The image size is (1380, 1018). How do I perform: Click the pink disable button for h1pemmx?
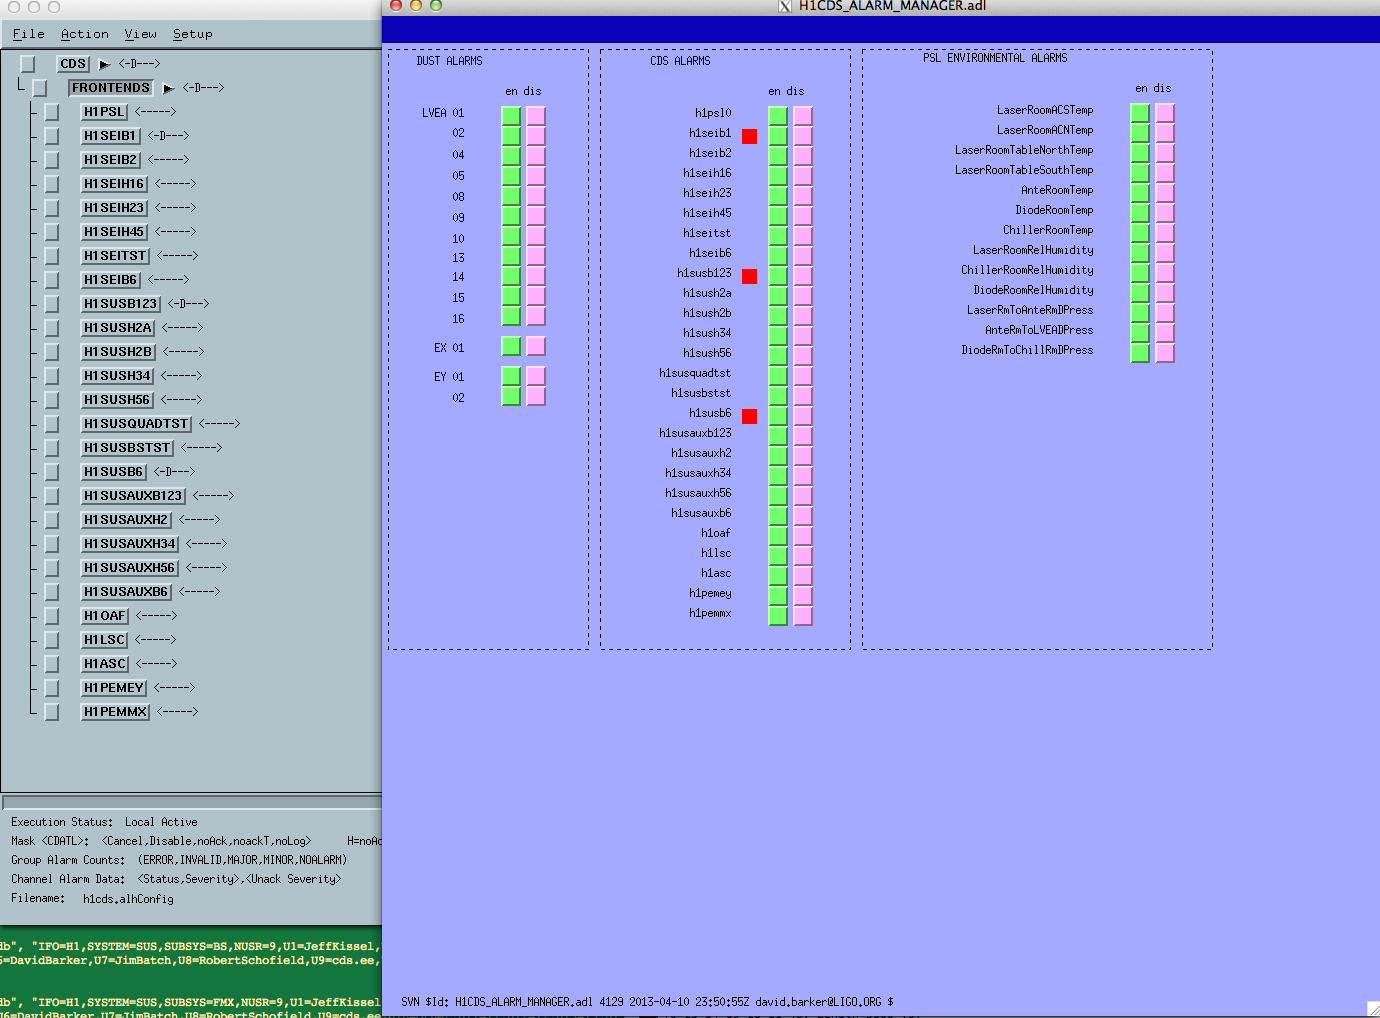click(x=803, y=615)
